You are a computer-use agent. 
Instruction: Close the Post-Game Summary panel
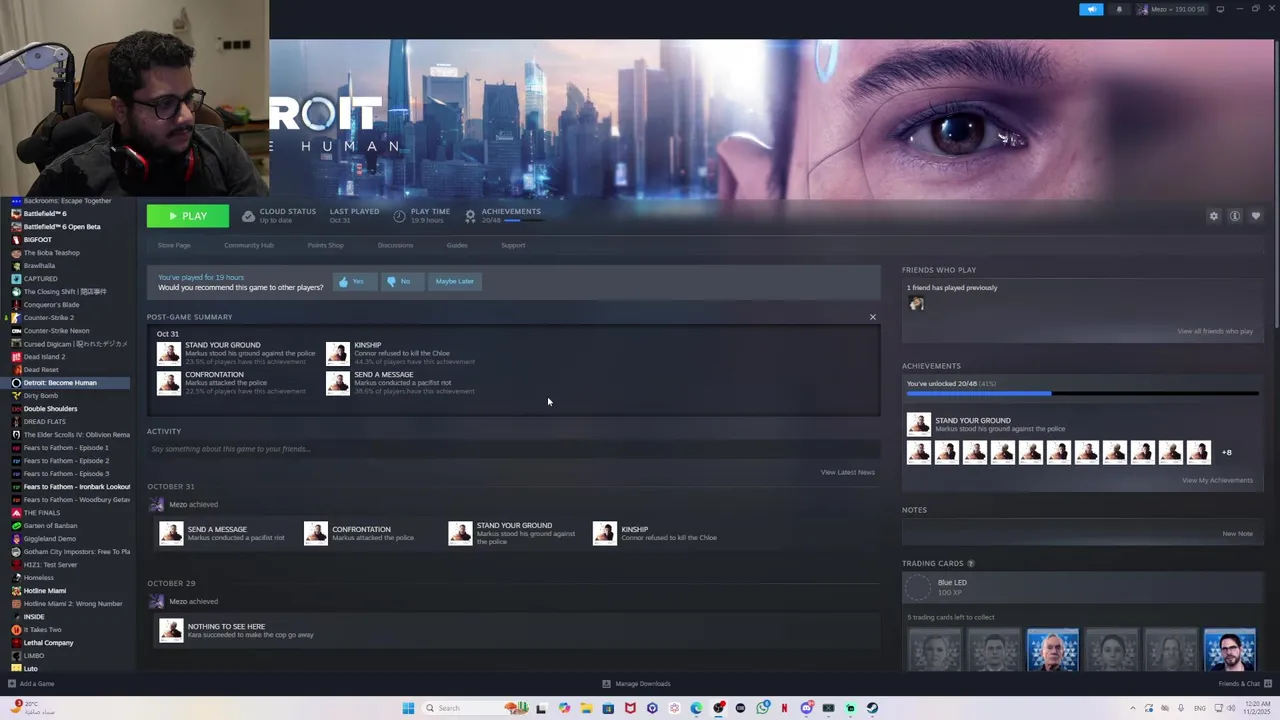[872, 317]
